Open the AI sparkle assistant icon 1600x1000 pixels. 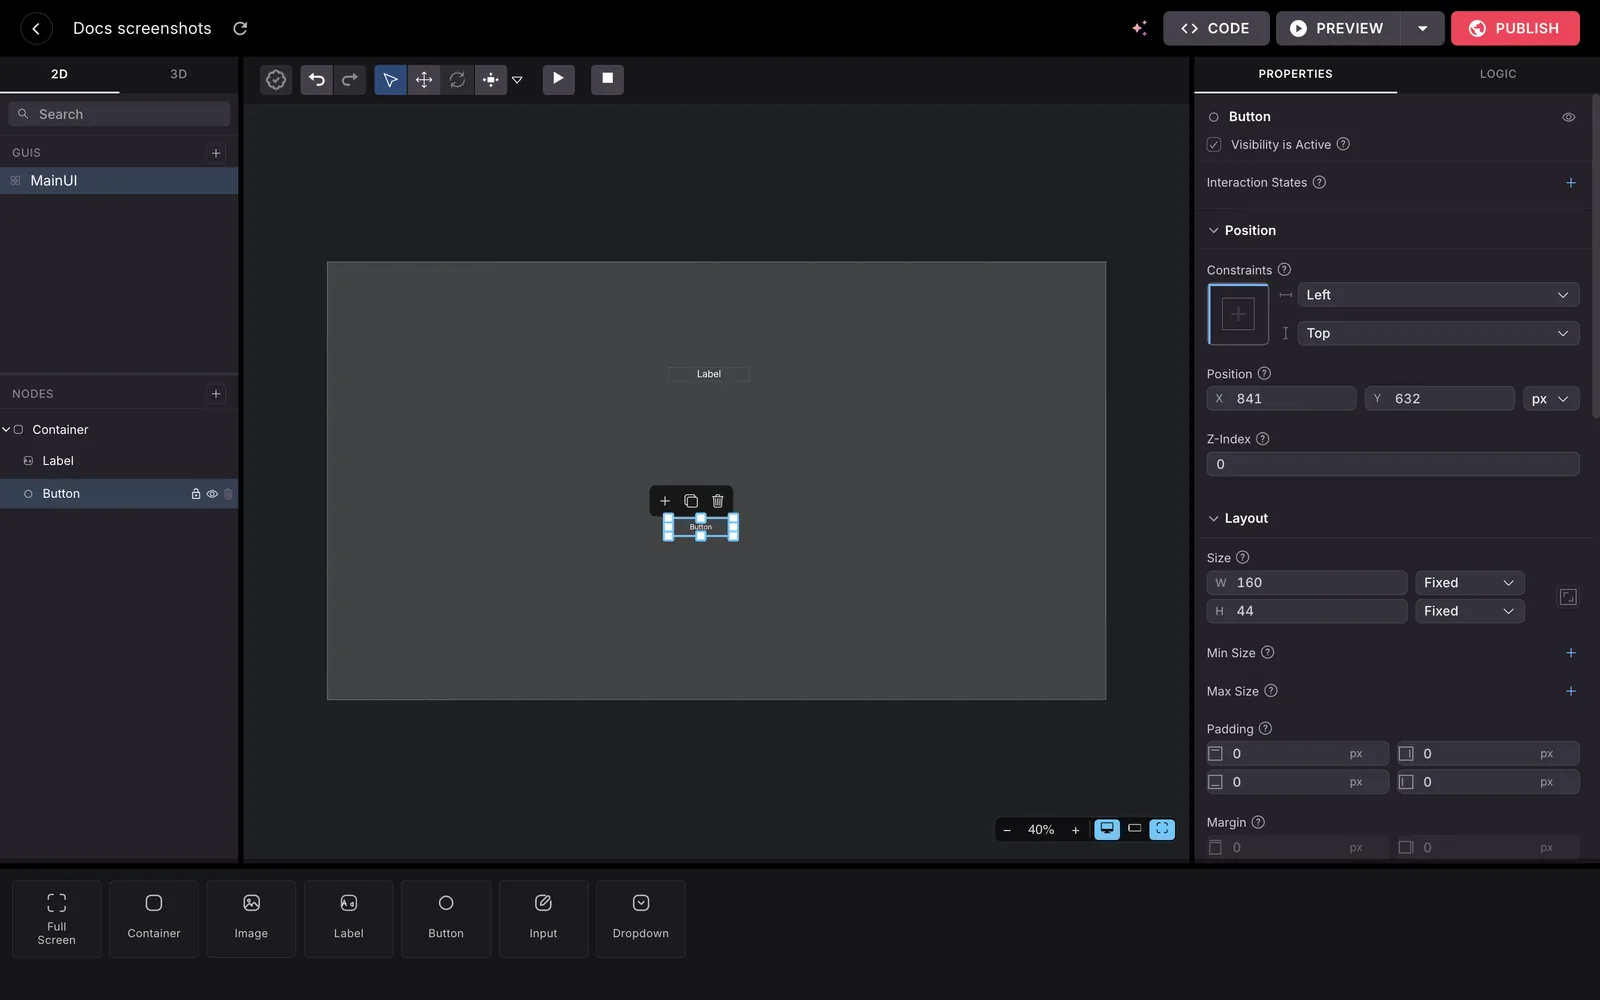coord(1139,28)
